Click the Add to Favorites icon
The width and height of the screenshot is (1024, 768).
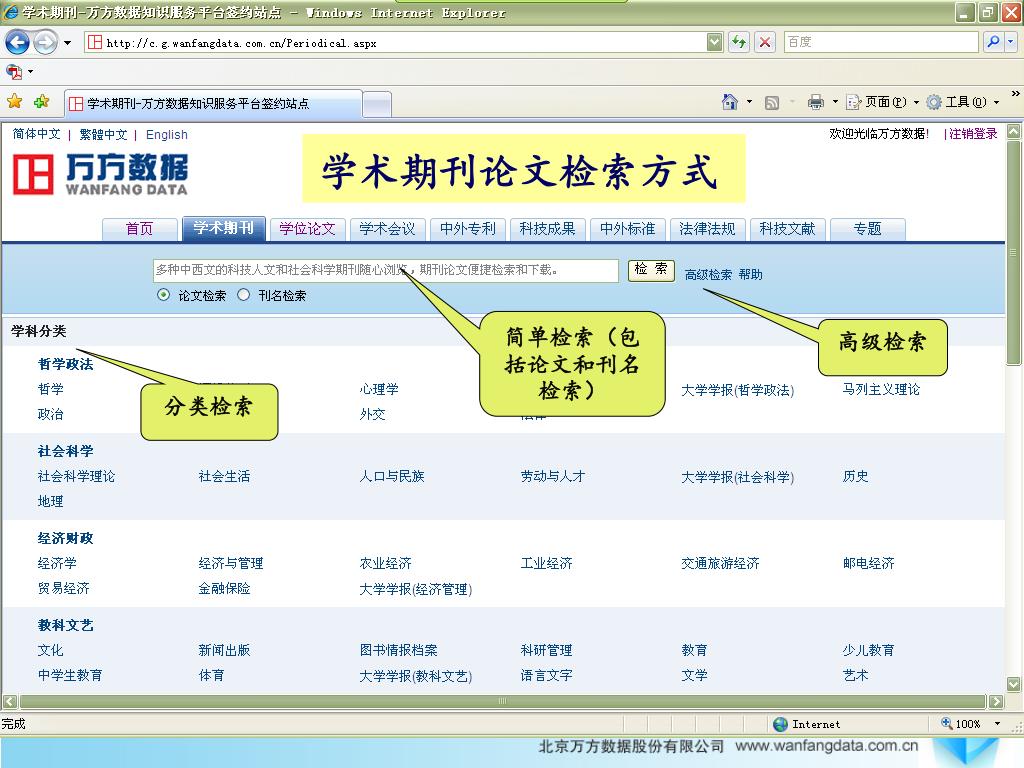pos(42,101)
